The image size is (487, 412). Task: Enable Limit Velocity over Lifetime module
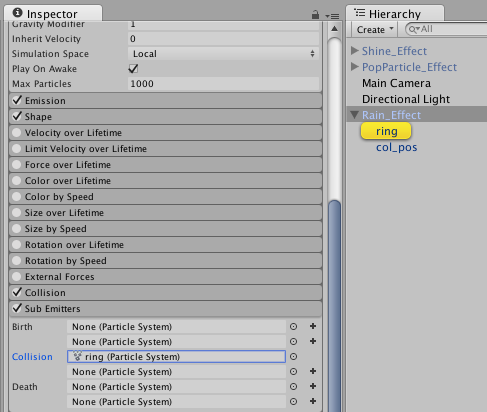click(16, 149)
